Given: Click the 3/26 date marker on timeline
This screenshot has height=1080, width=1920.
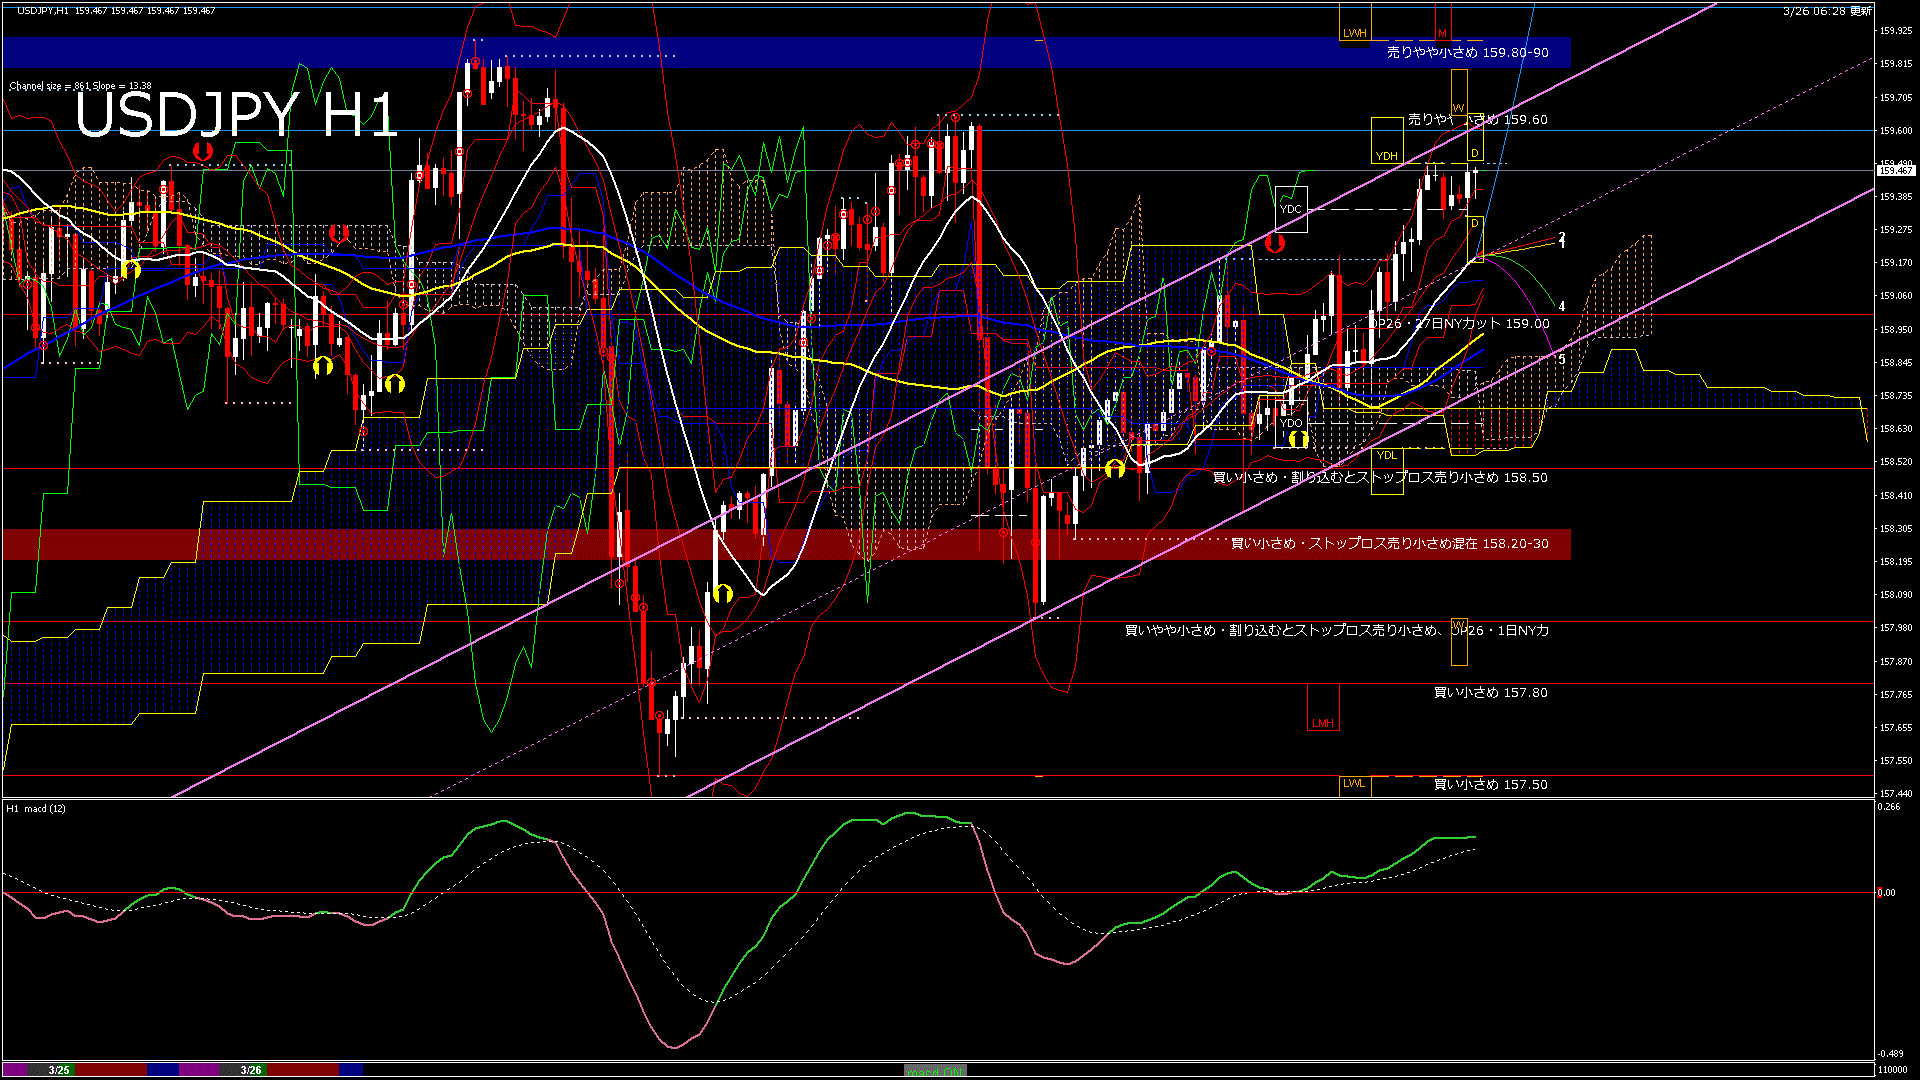Looking at the screenshot, I should pyautogui.click(x=251, y=1070).
